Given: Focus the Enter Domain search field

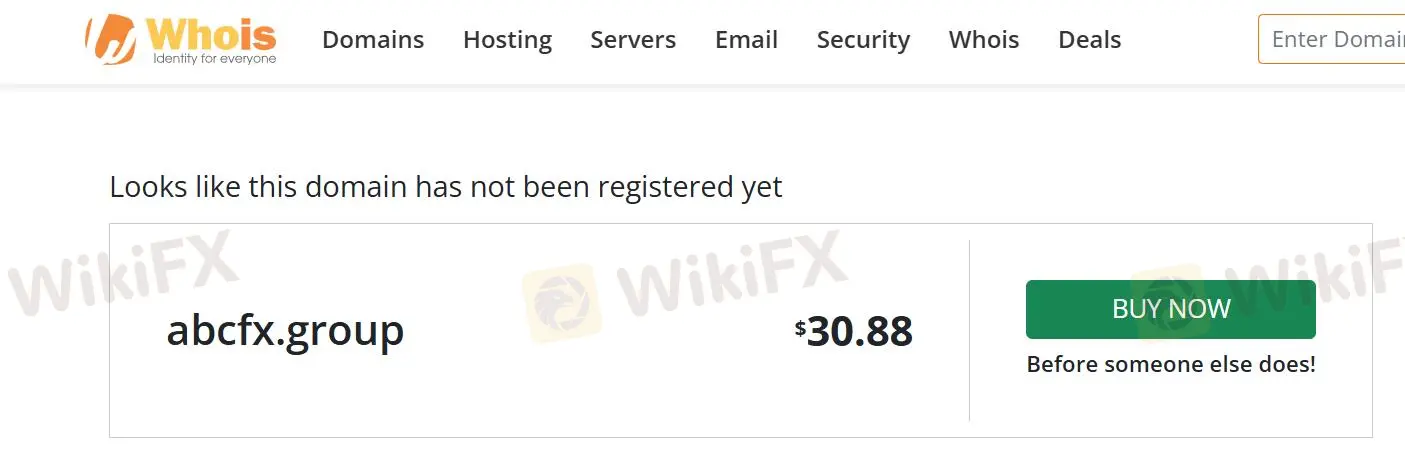Looking at the screenshot, I should click(x=1331, y=39).
